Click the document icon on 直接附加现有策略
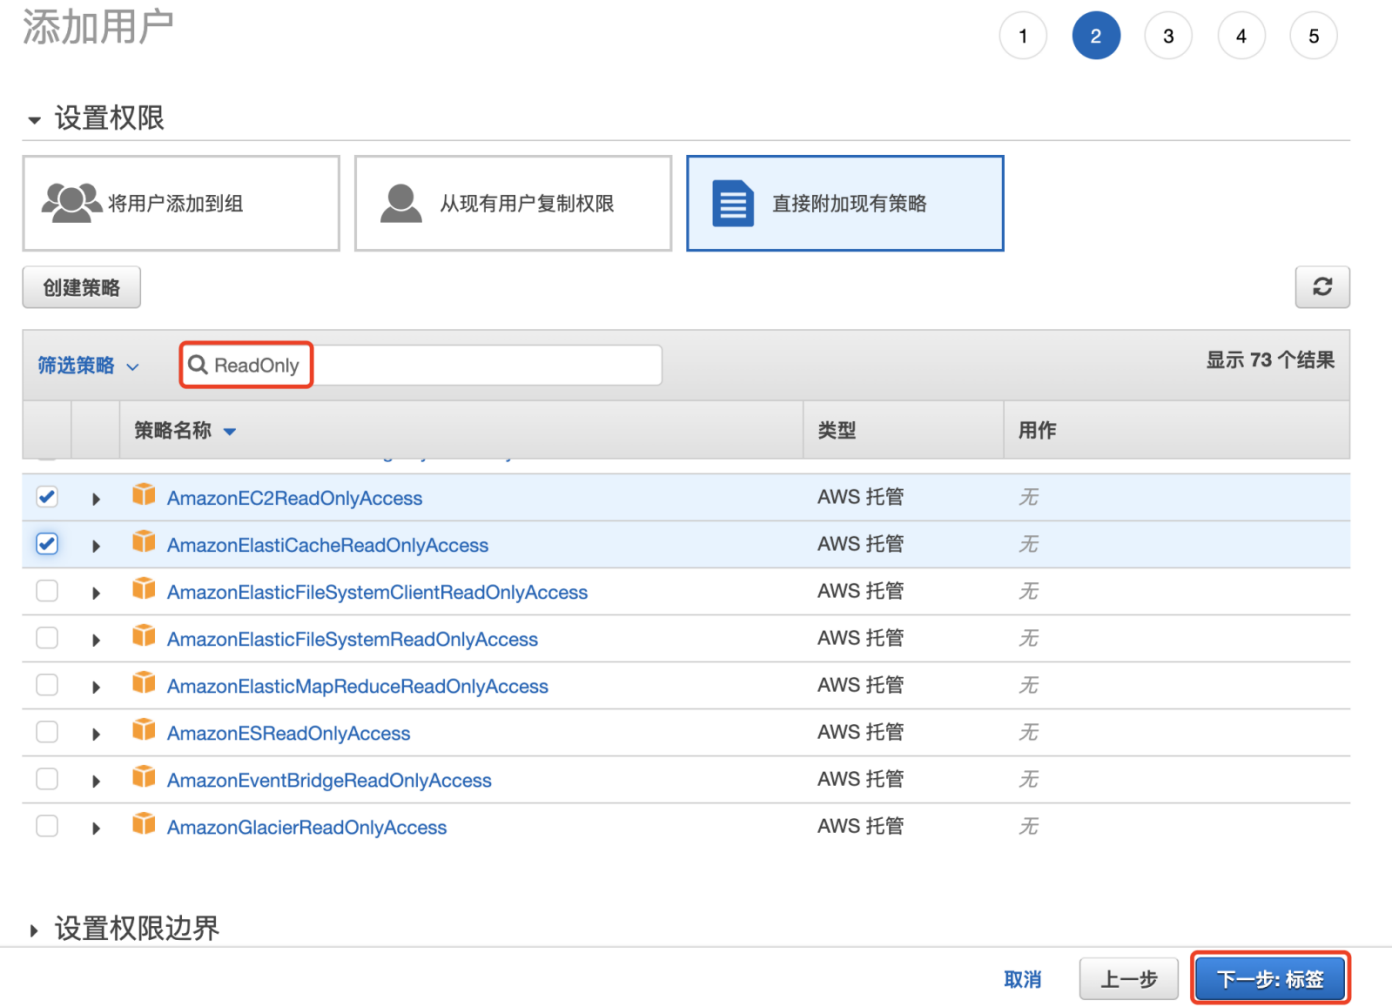Viewport: 1392px width, 1007px height. 733,203
